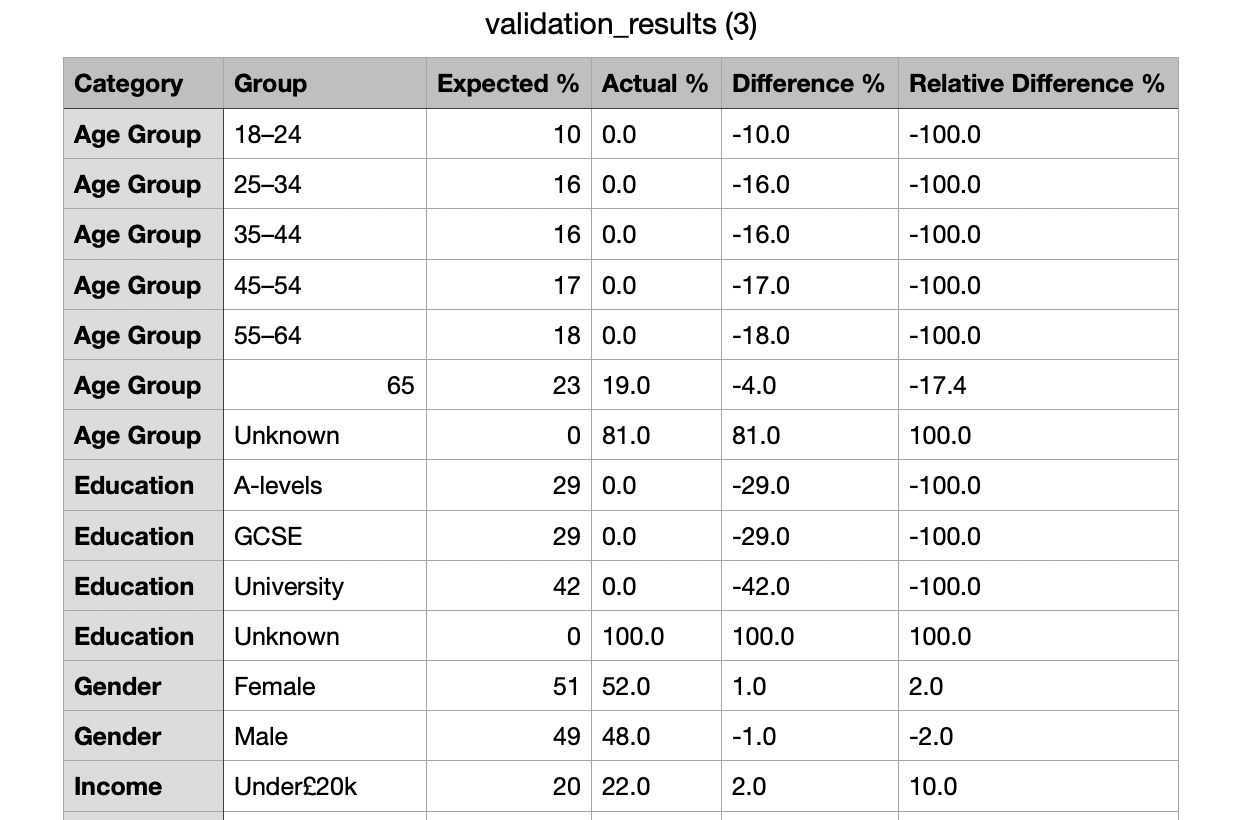Click the A-levels education cell
This screenshot has height=820, width=1254.
pos(278,486)
